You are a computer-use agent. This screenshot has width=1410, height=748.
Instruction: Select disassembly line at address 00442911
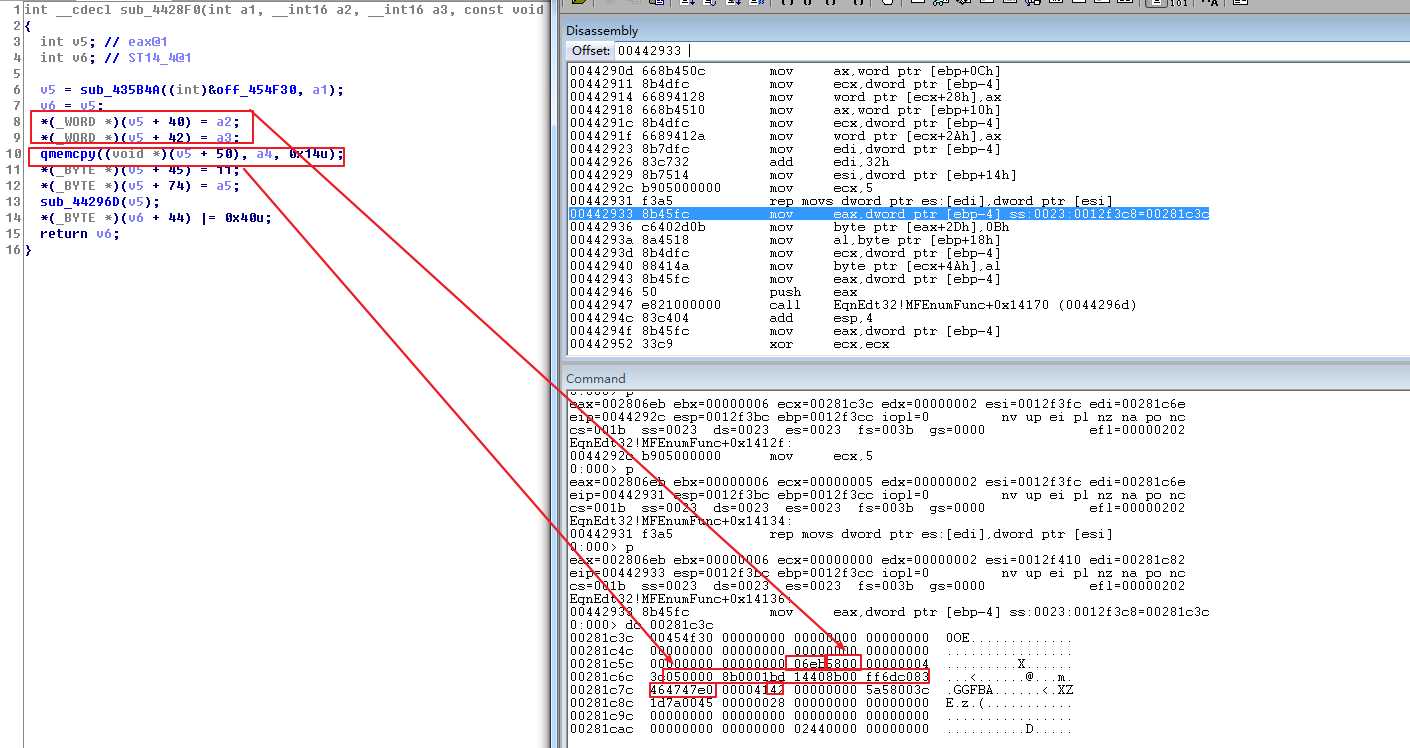(785, 84)
